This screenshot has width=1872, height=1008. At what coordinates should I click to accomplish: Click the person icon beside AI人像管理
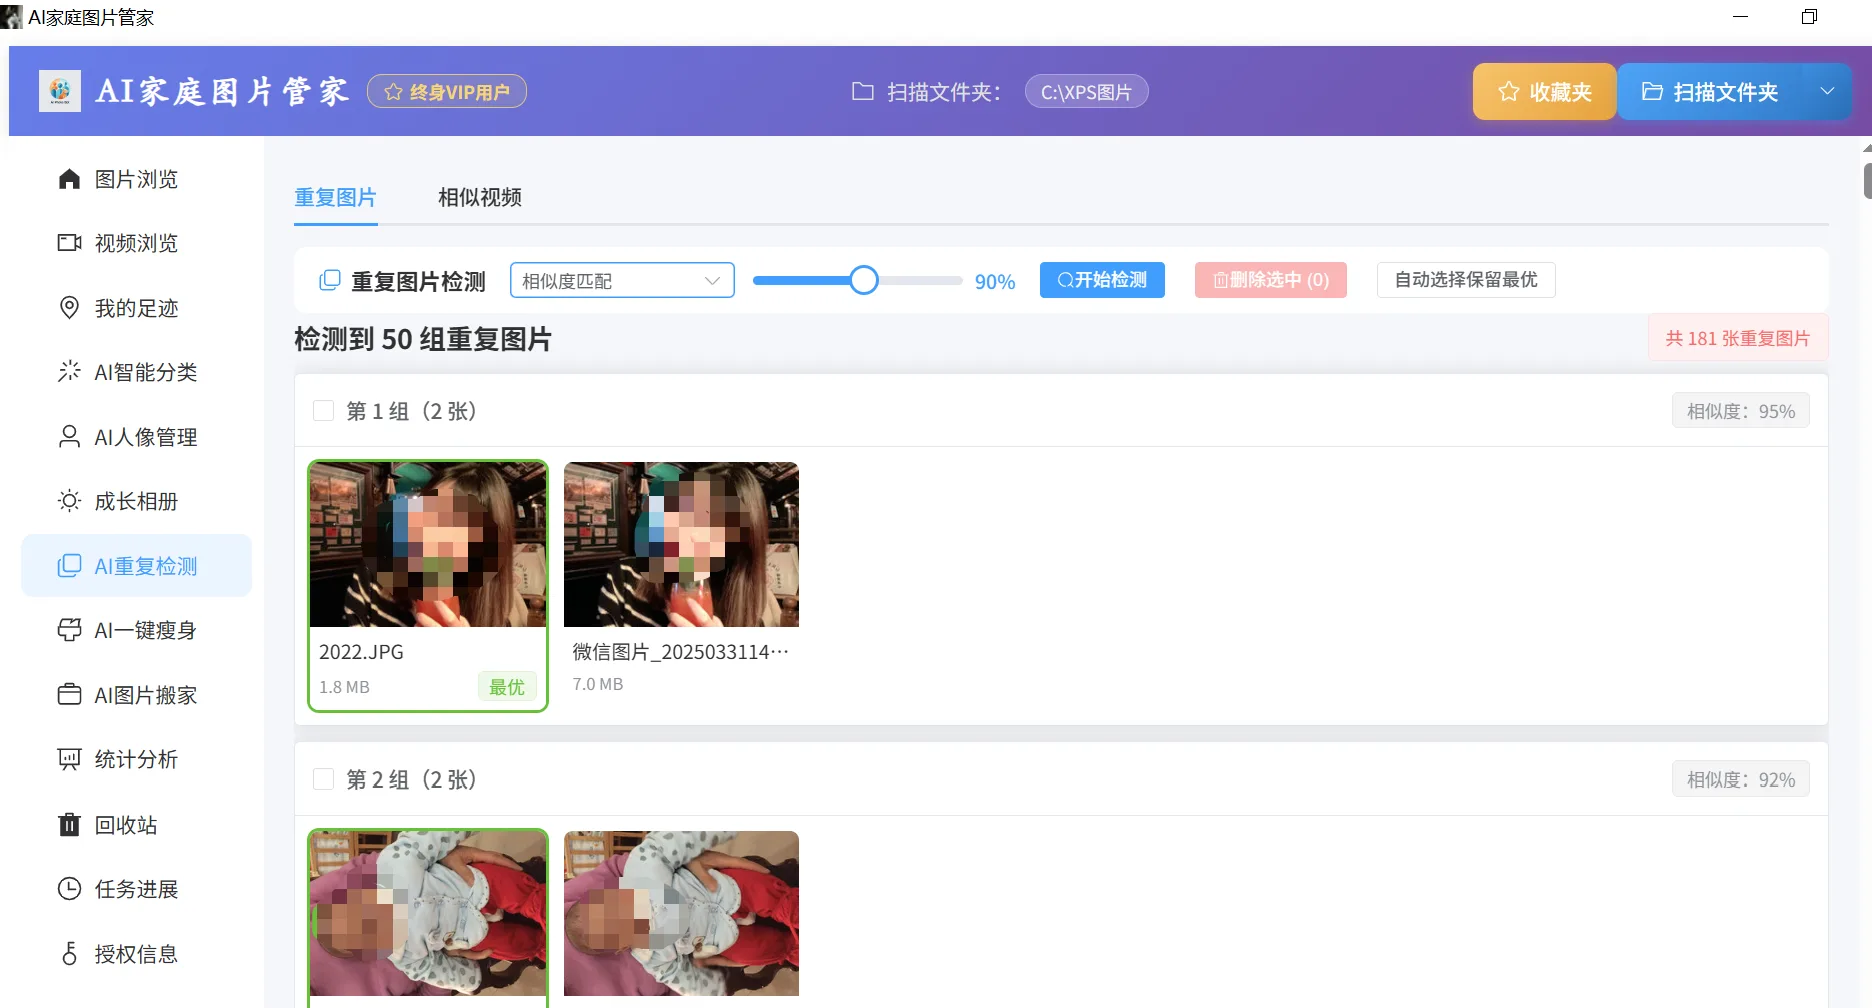[69, 436]
